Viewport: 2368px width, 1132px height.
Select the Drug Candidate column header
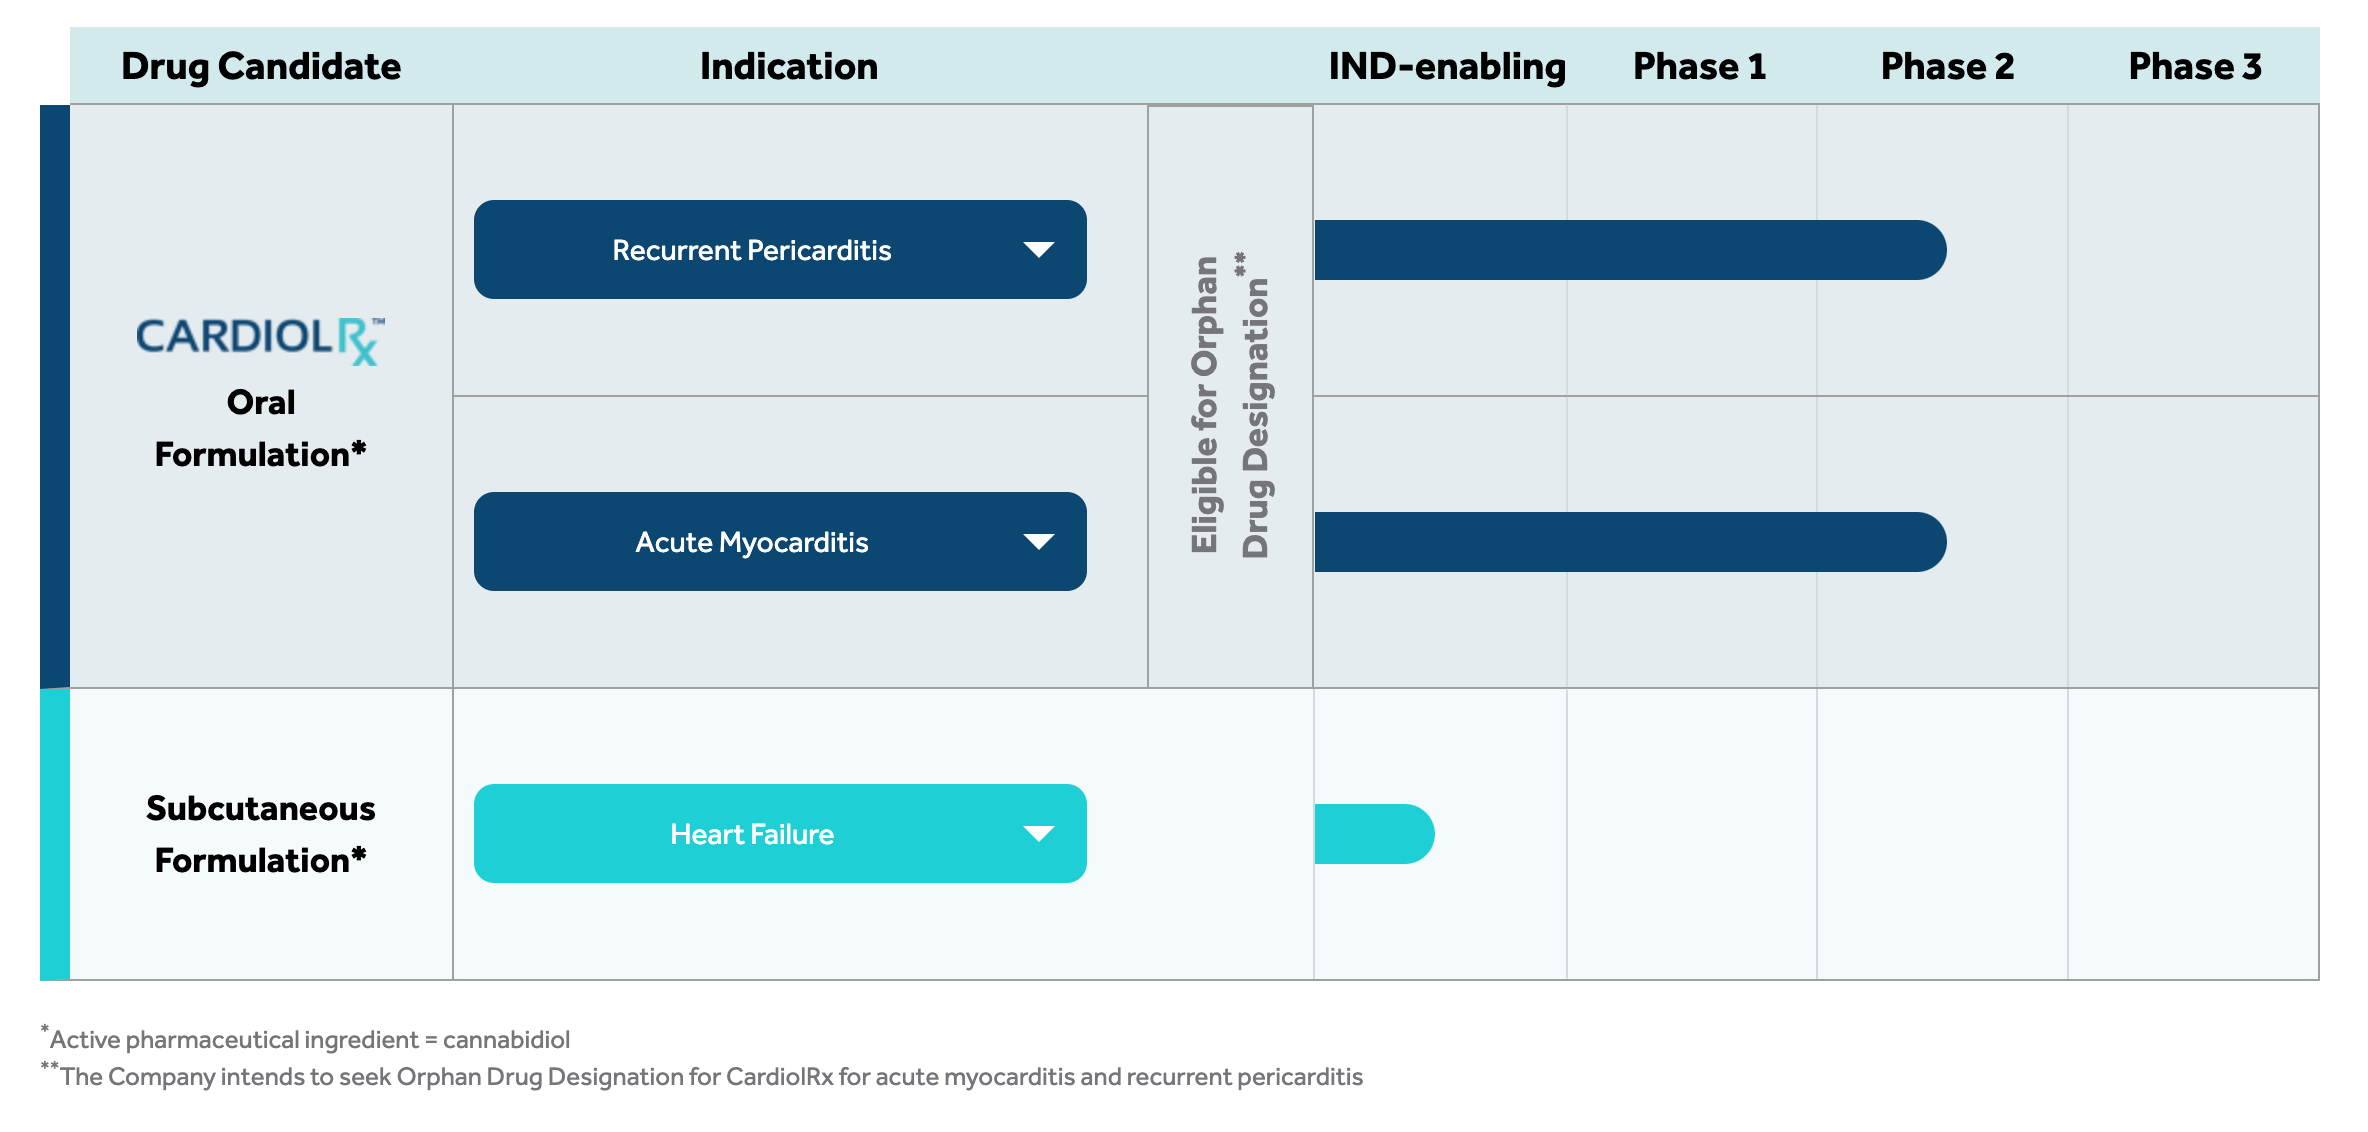pos(261,66)
